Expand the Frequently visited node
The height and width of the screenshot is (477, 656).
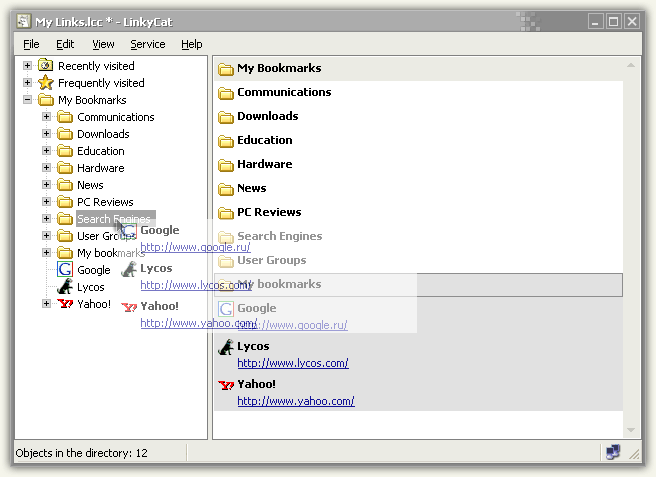pos(27,82)
